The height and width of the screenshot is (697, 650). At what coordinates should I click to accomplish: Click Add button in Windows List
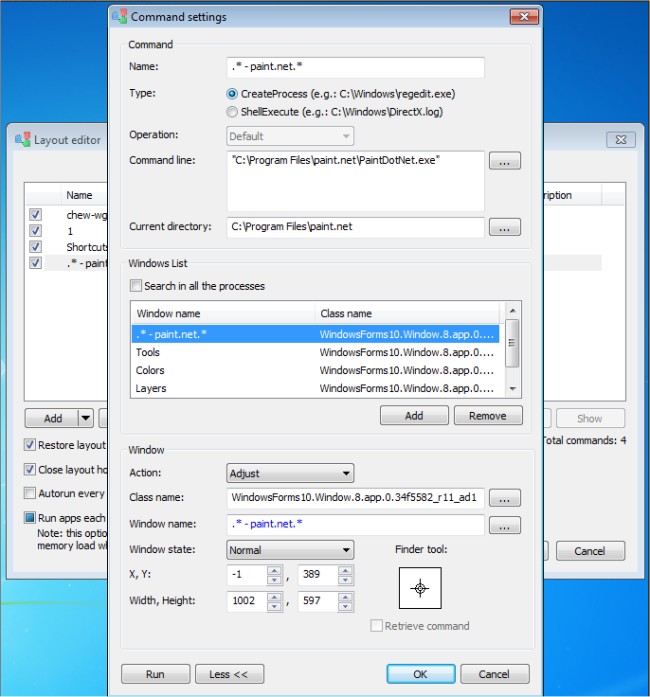[414, 416]
